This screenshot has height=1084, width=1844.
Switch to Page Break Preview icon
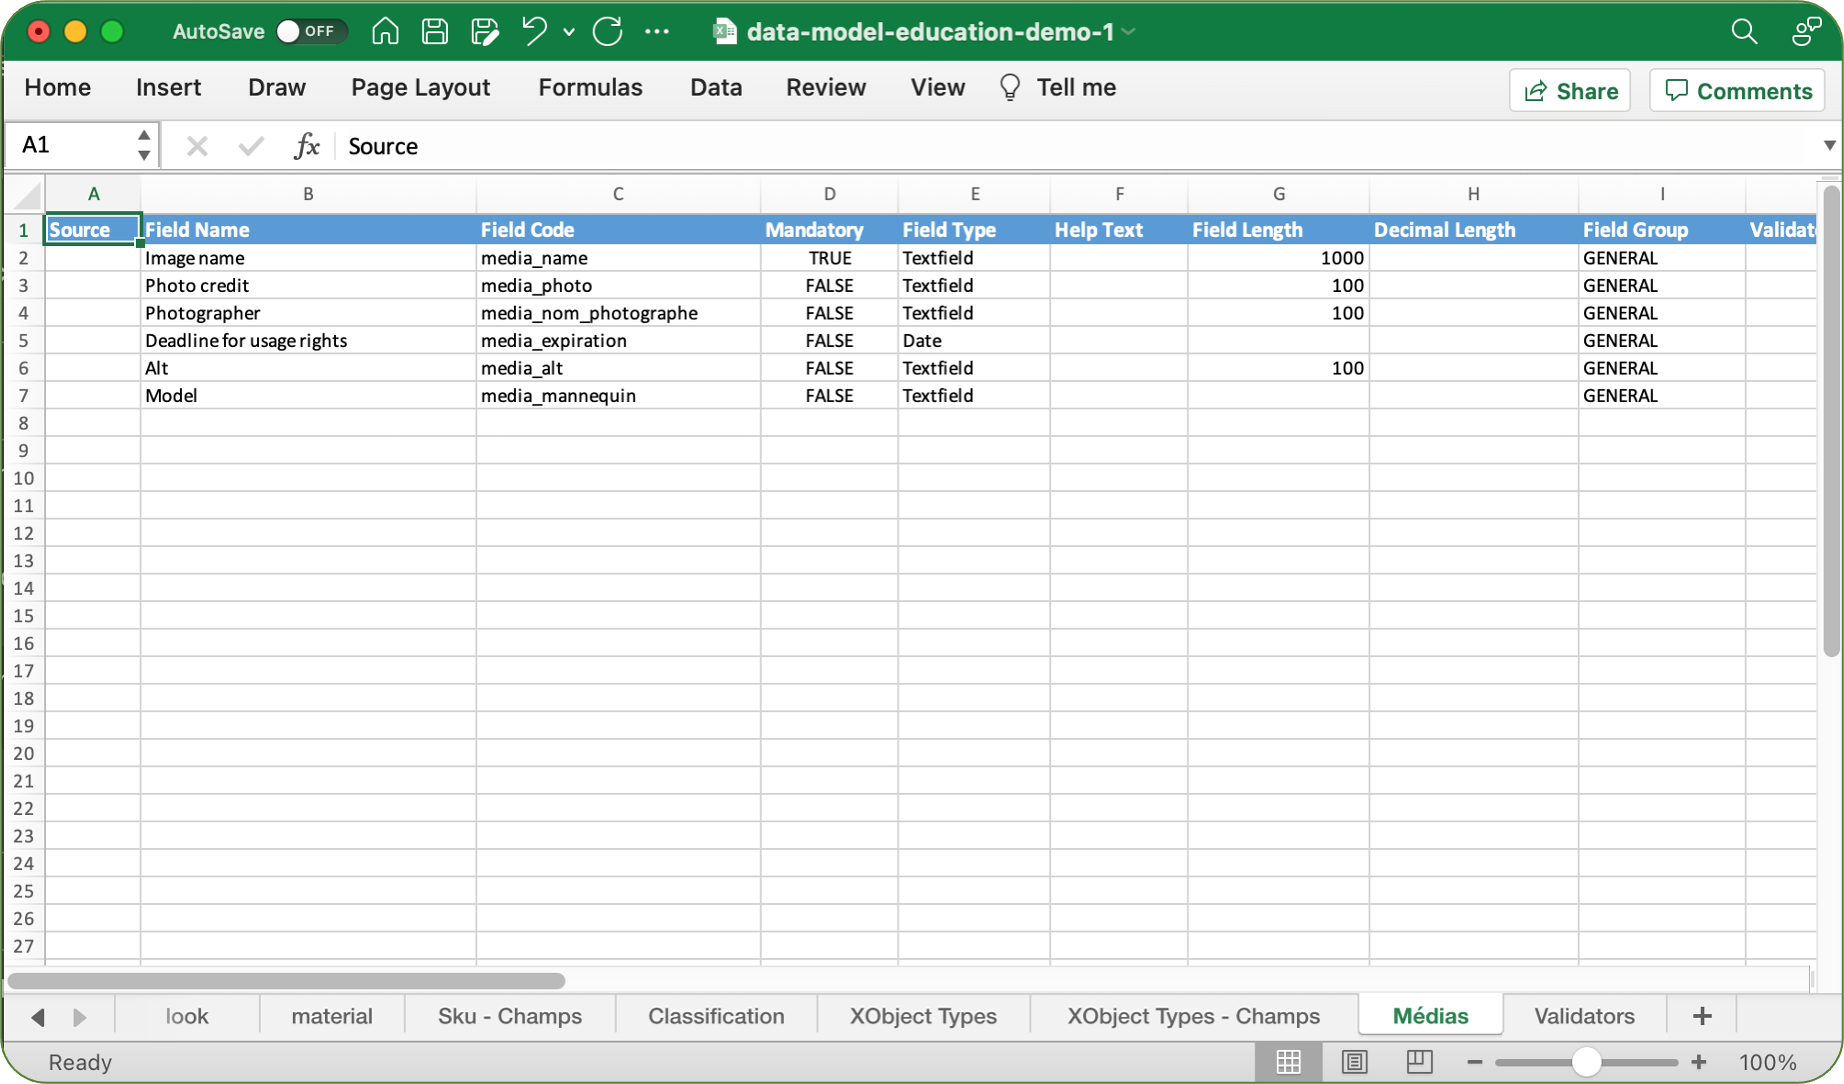point(1419,1062)
